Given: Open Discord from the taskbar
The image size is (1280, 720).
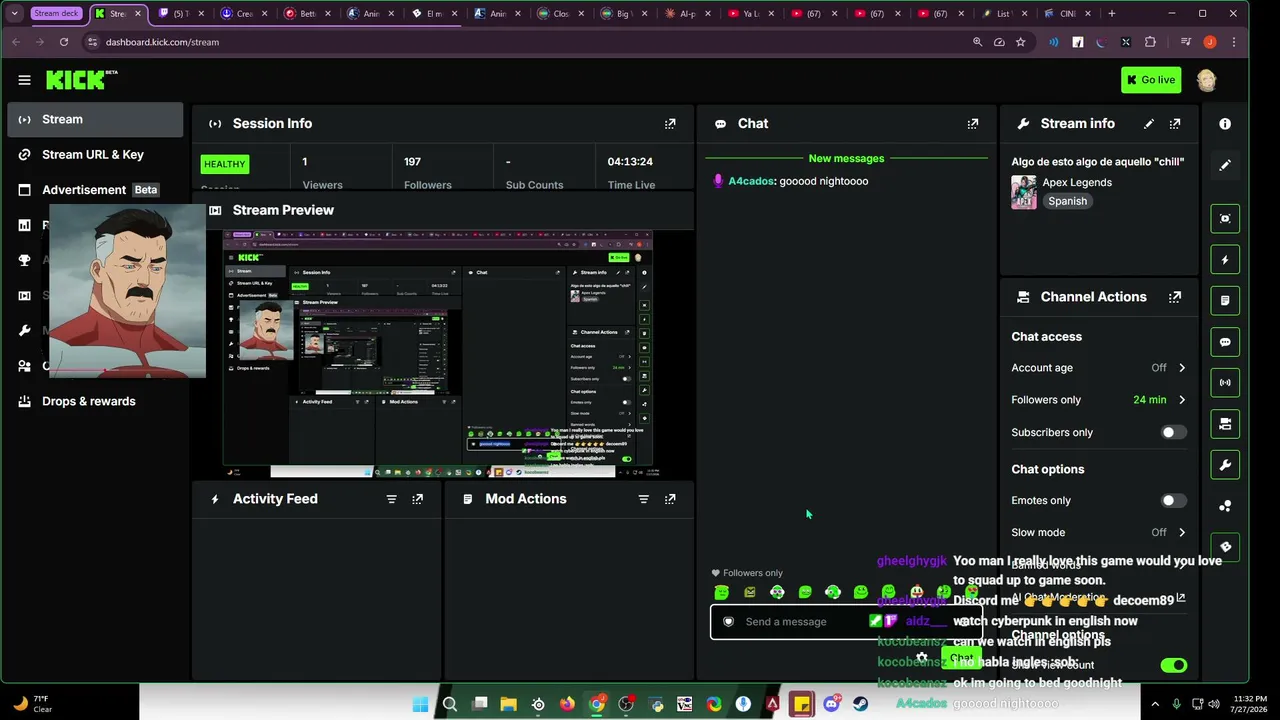Looking at the screenshot, I should pyautogui.click(x=832, y=704).
